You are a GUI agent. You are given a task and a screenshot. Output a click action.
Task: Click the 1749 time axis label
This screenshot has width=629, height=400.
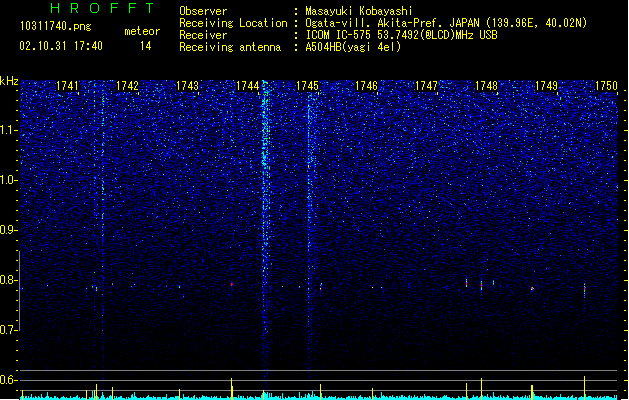[546, 86]
